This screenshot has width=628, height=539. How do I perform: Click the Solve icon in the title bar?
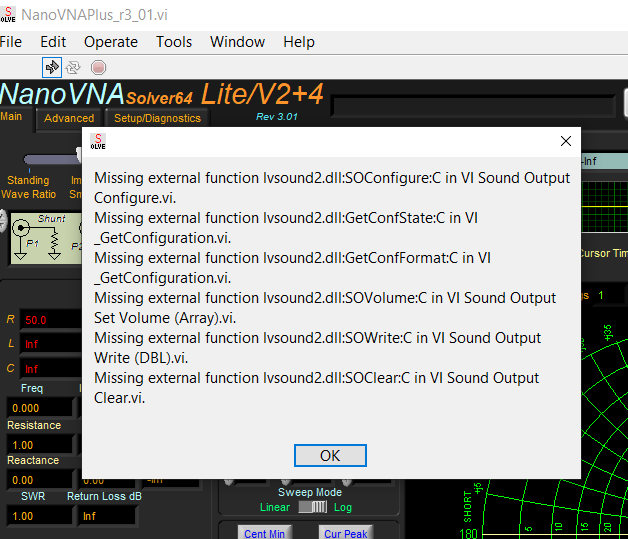tap(8, 14)
